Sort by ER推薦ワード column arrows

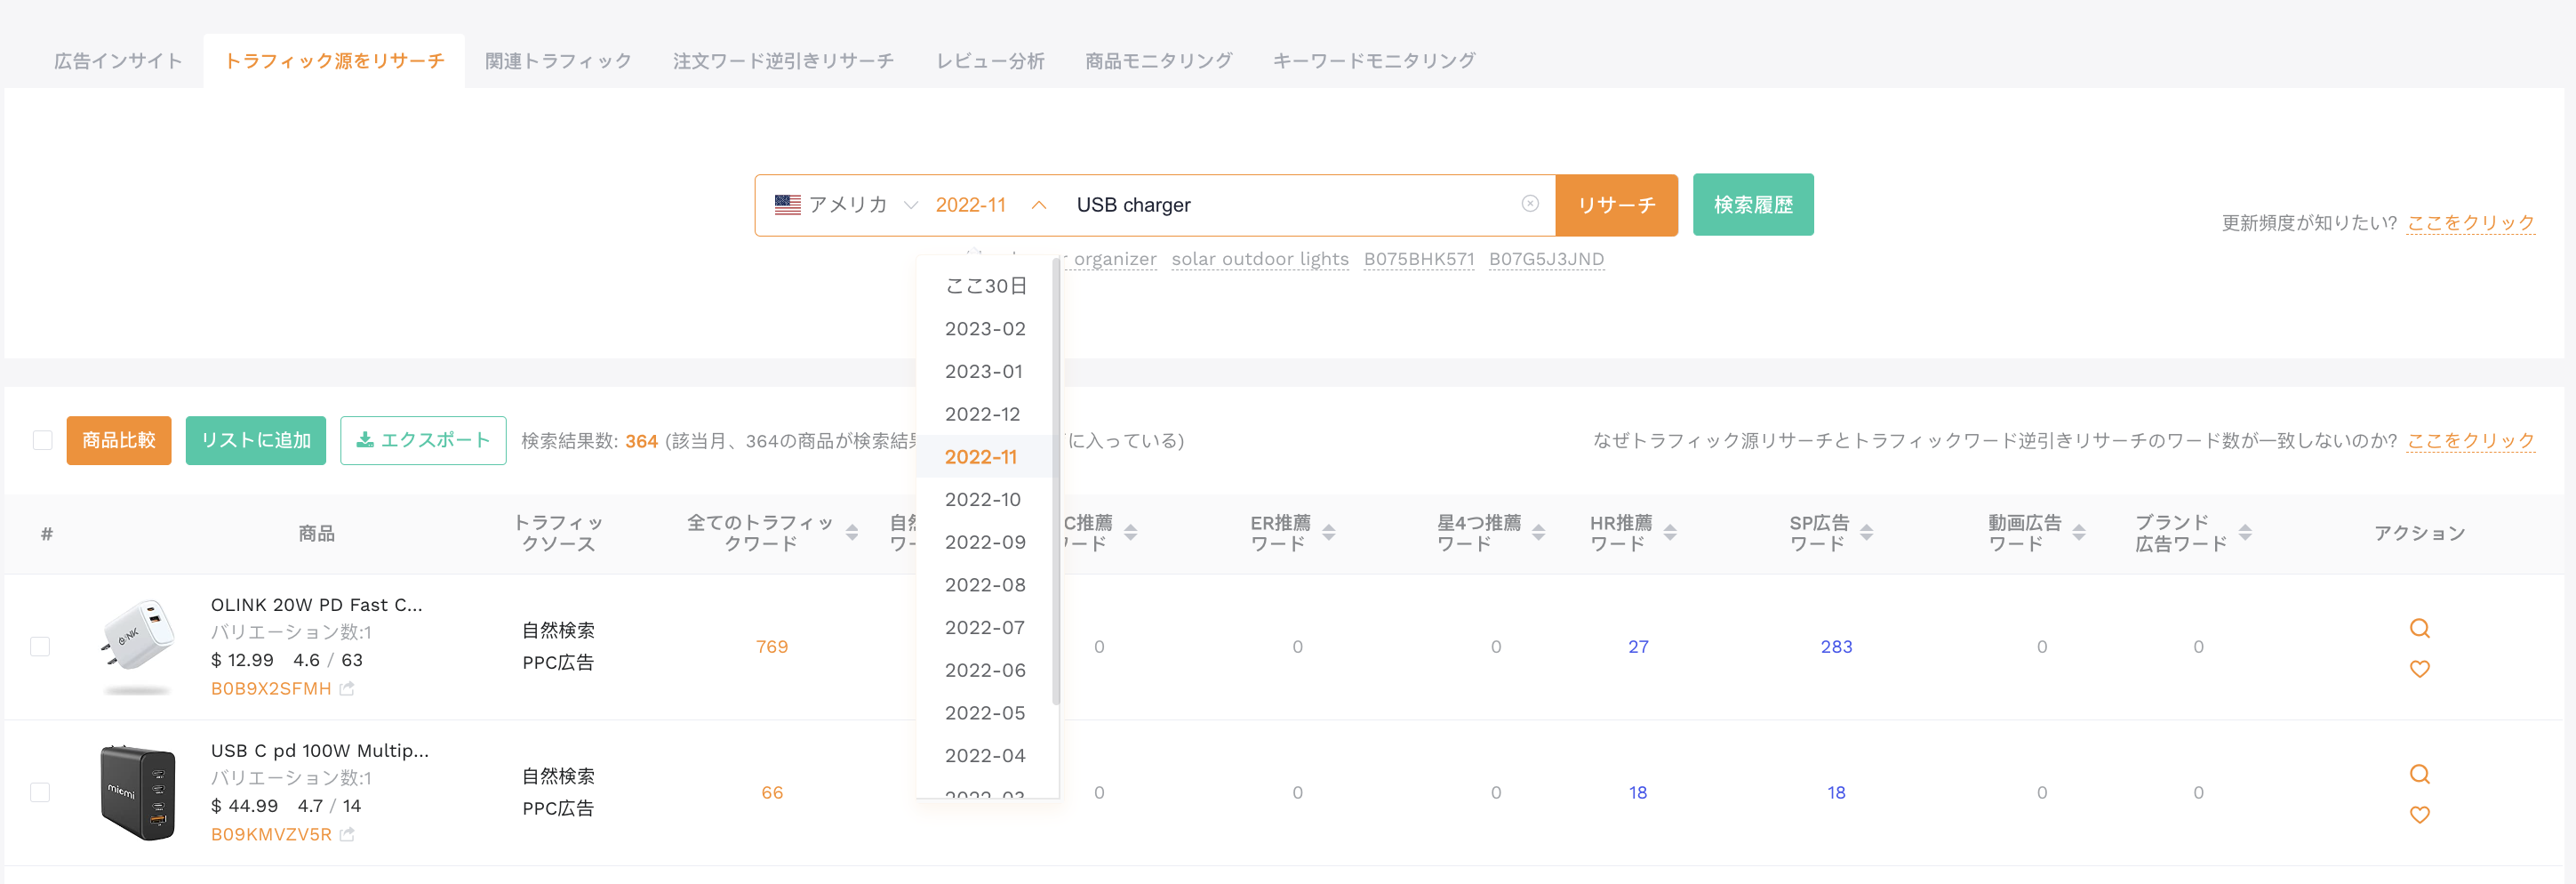(x=1329, y=533)
